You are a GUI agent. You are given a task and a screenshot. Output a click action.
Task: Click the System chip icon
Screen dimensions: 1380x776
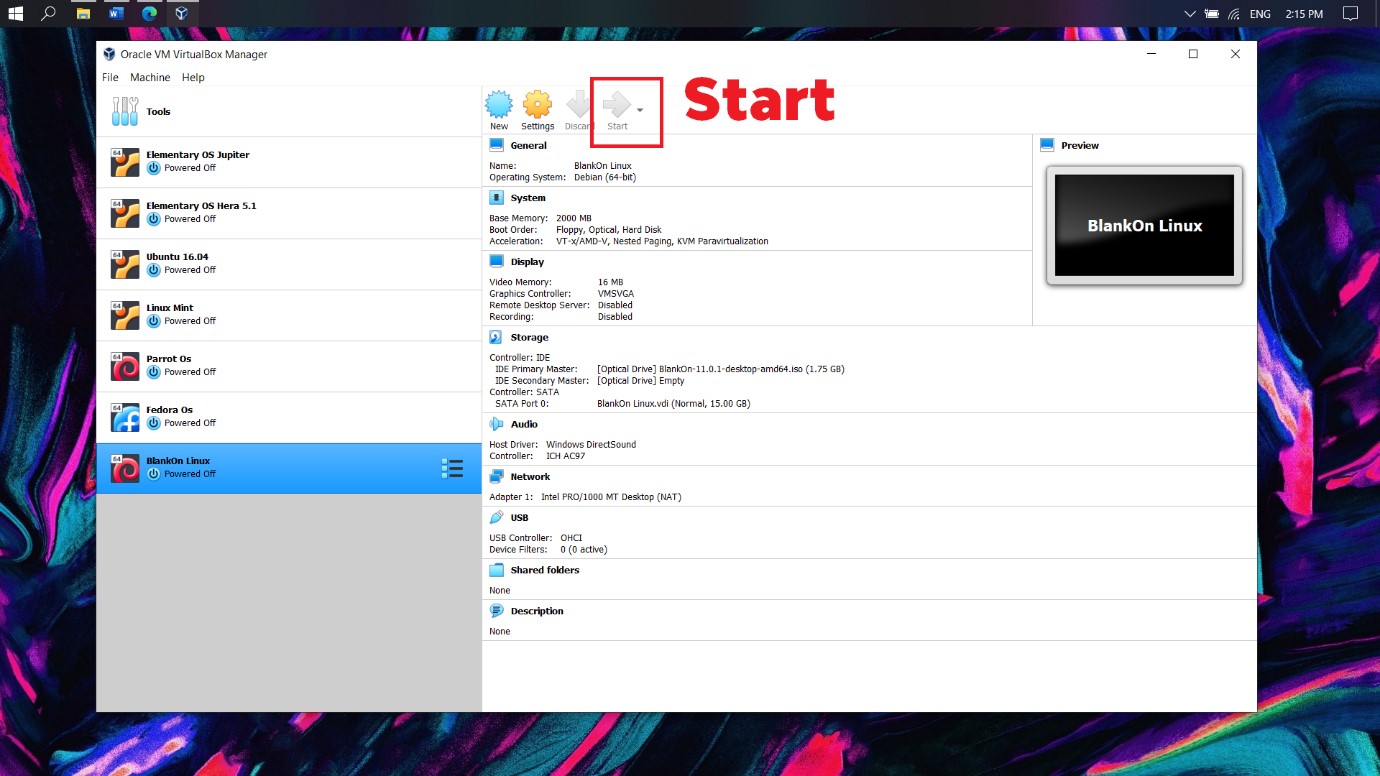click(x=496, y=198)
